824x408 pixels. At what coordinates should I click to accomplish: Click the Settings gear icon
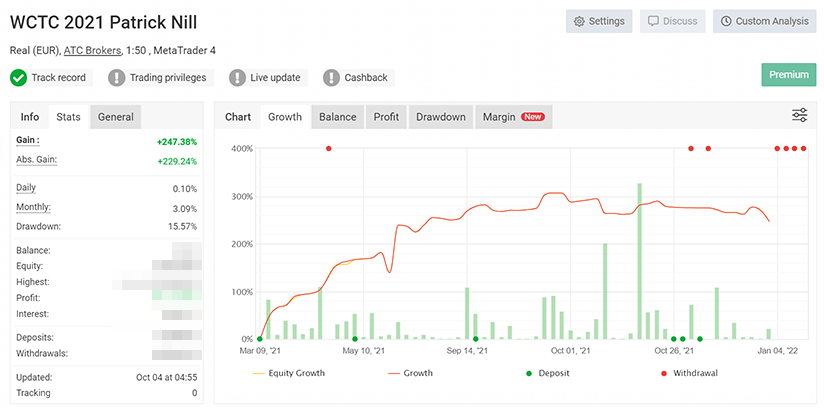(x=578, y=21)
